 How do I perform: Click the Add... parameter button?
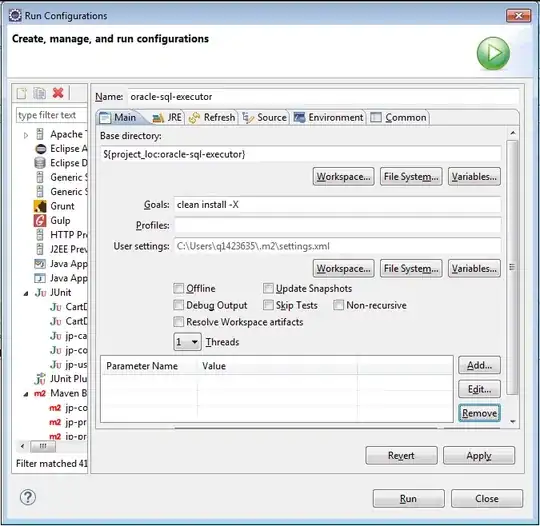tap(479, 365)
